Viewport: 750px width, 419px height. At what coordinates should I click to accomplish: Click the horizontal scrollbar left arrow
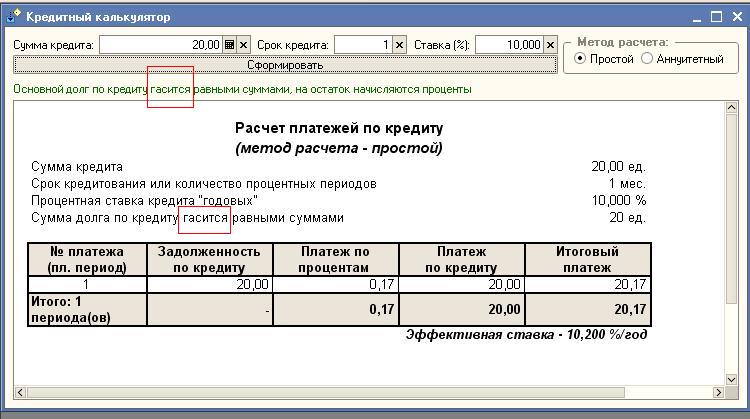click(20, 393)
